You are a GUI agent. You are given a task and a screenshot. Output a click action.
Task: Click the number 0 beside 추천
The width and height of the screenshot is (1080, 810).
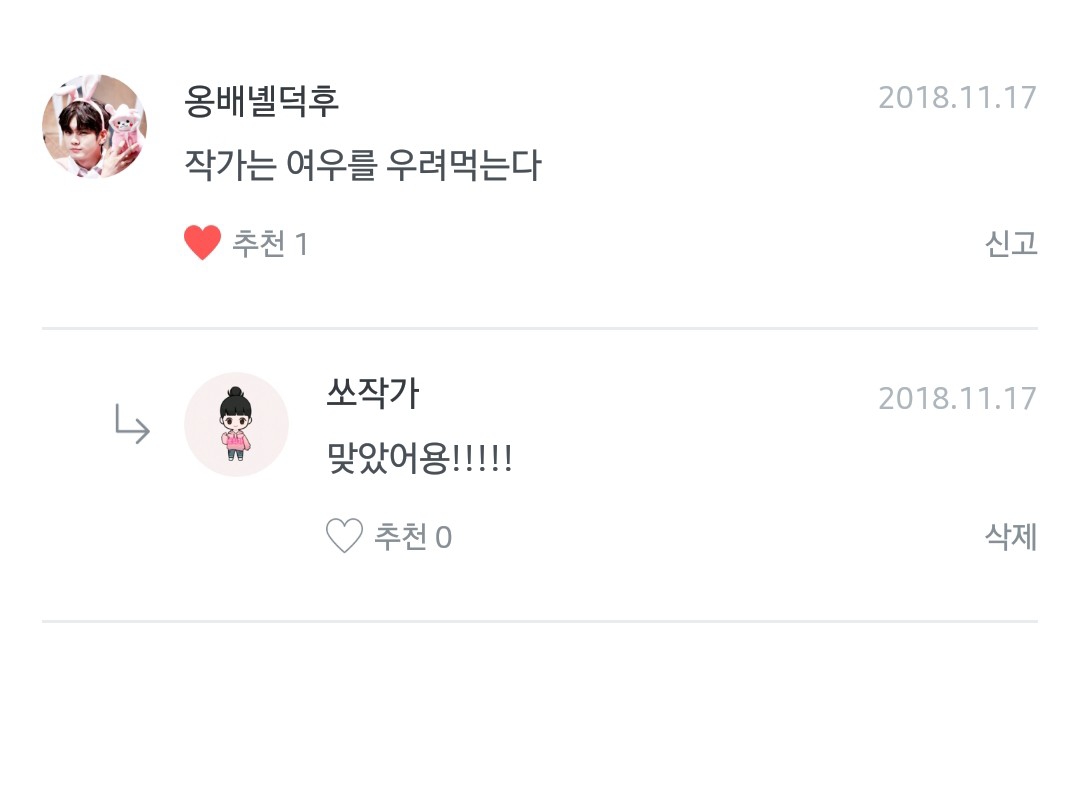pos(443,538)
